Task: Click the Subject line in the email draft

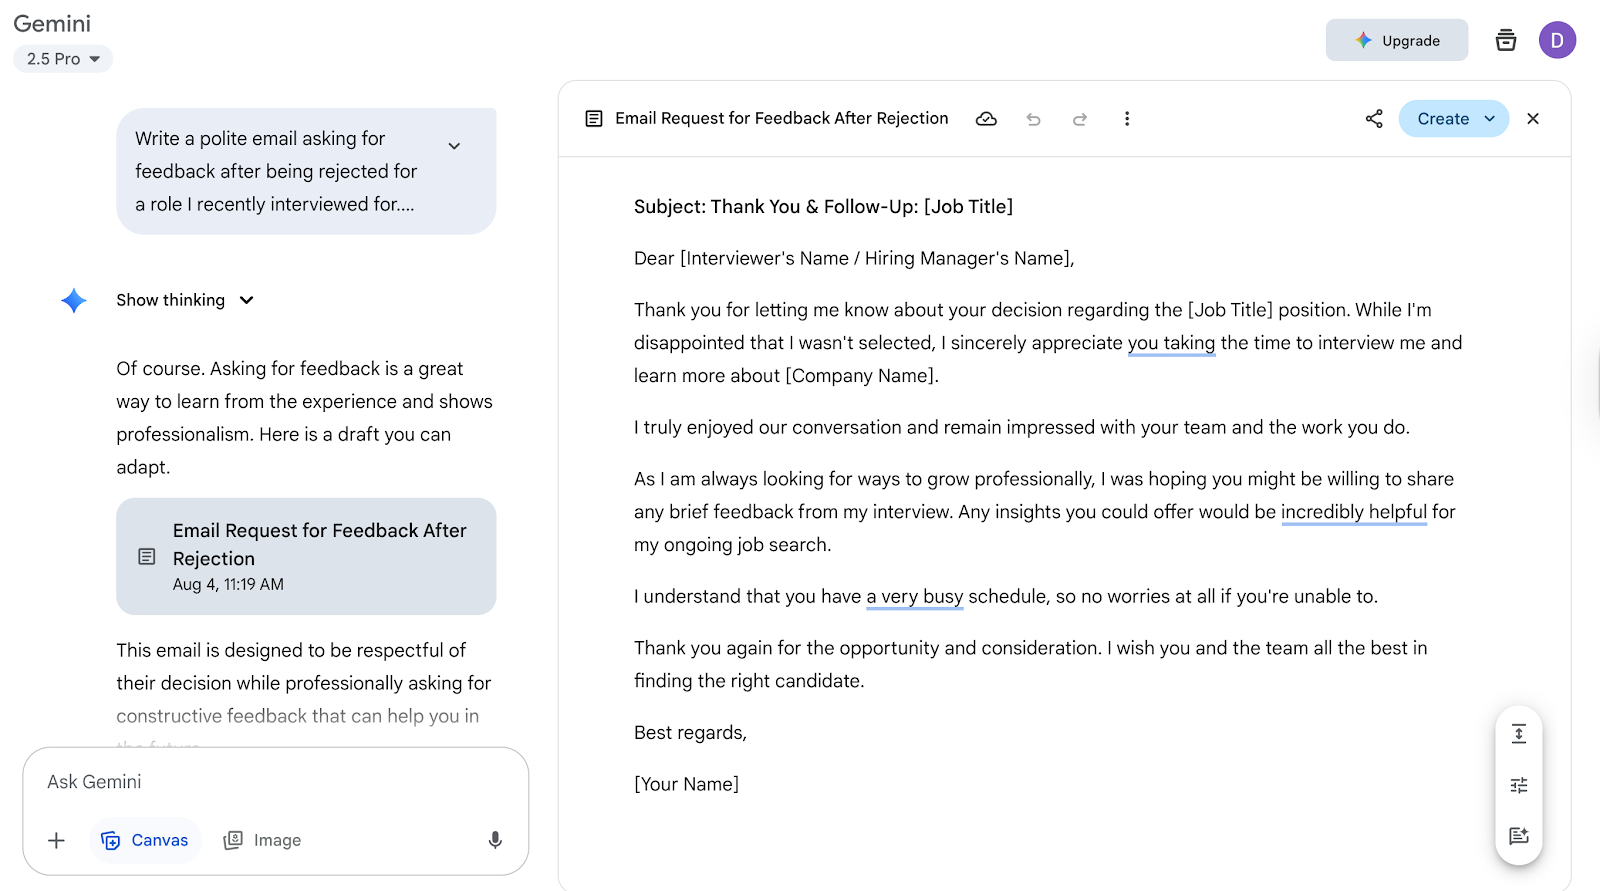Action: coord(823,207)
